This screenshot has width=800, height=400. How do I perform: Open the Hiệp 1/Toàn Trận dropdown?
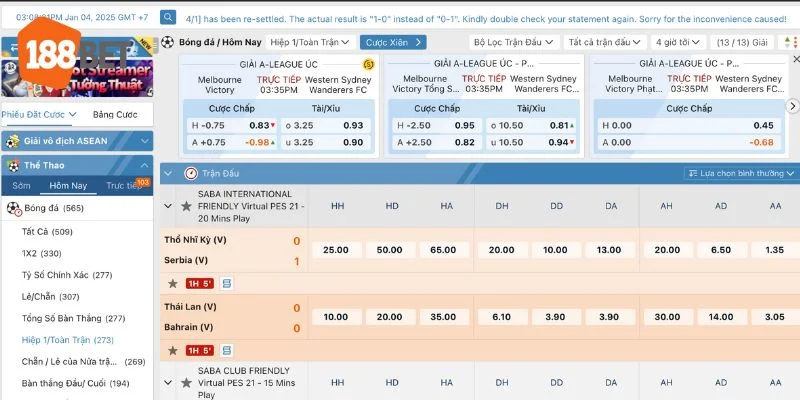(310, 42)
